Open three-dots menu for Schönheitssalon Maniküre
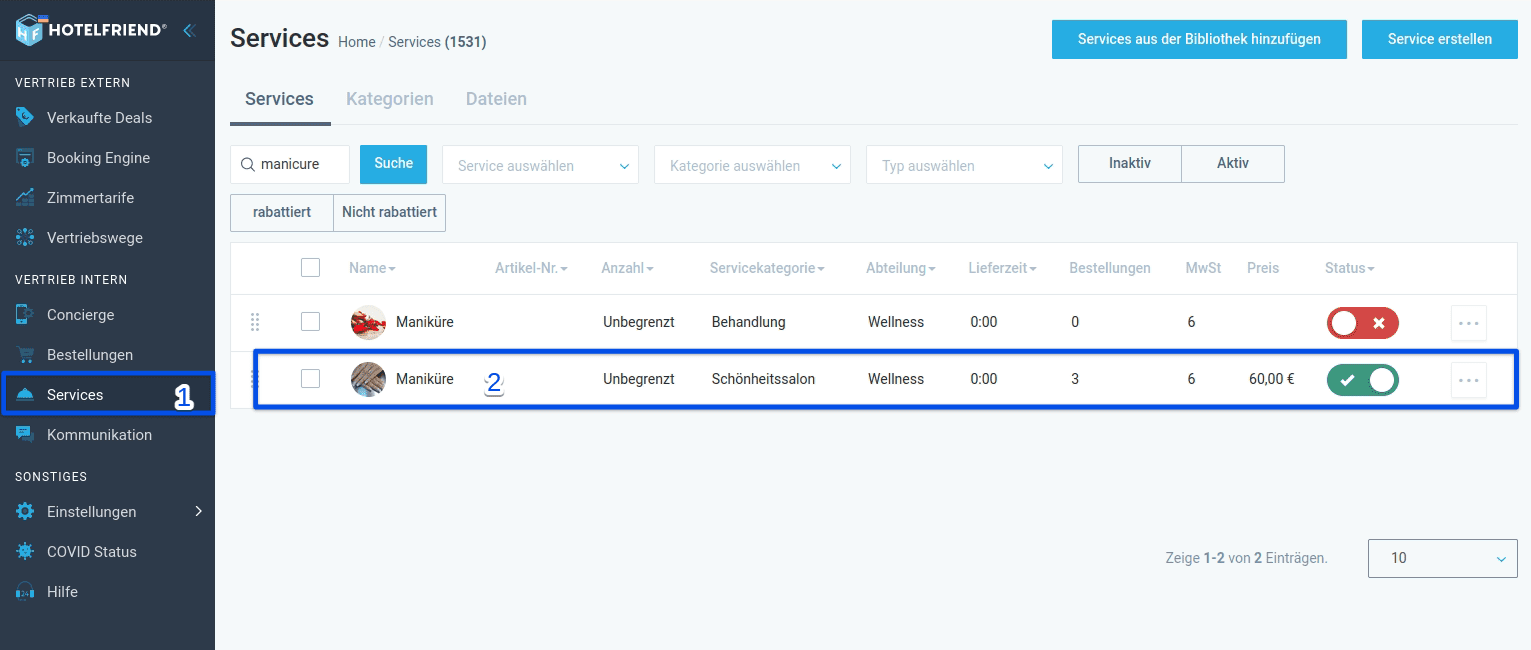 point(1468,380)
